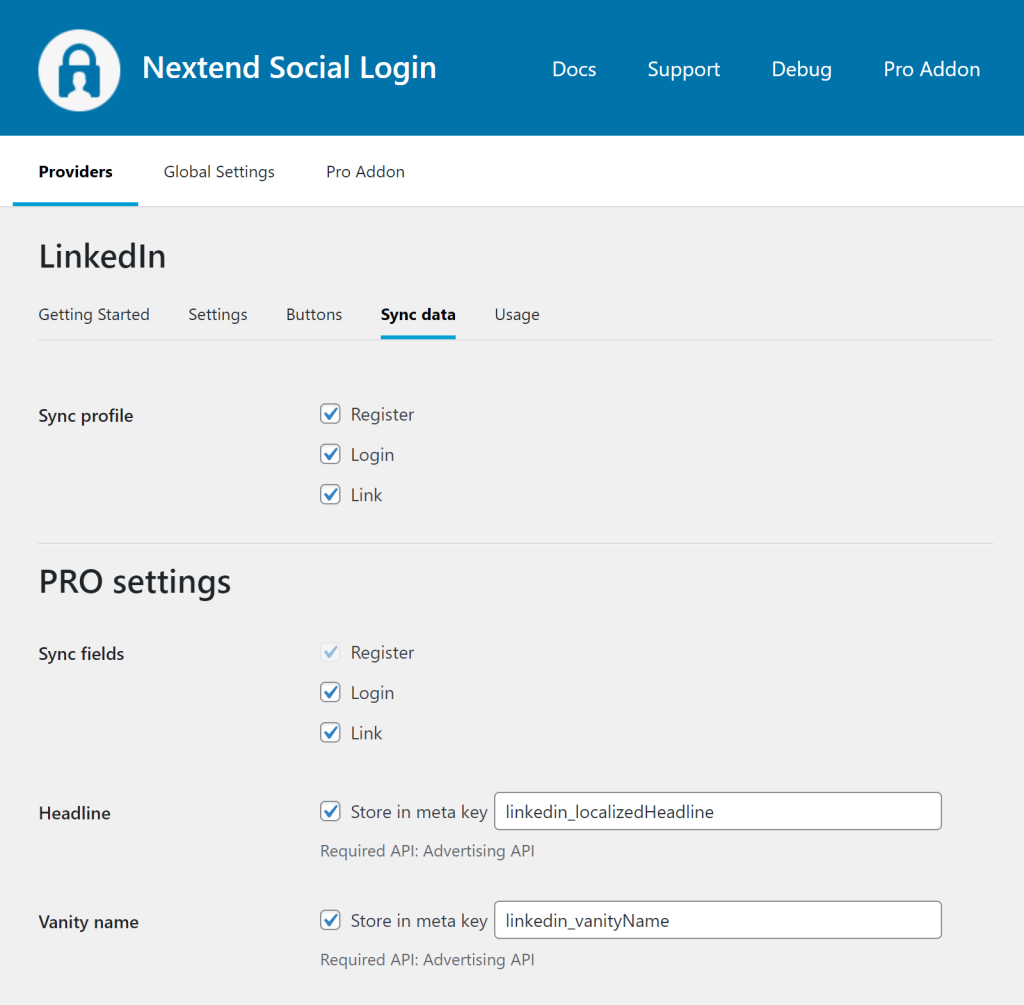This screenshot has width=1024, height=1005.
Task: Toggle Link checkbox under Sync profile
Action: click(331, 494)
